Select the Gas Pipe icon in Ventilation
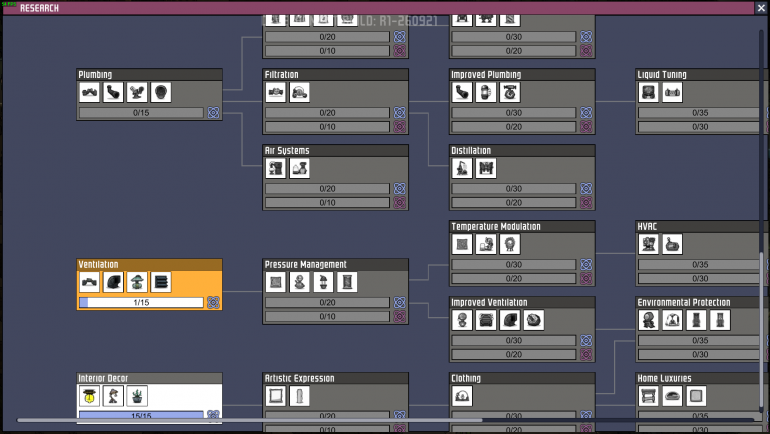The image size is (770, 434). [113, 282]
